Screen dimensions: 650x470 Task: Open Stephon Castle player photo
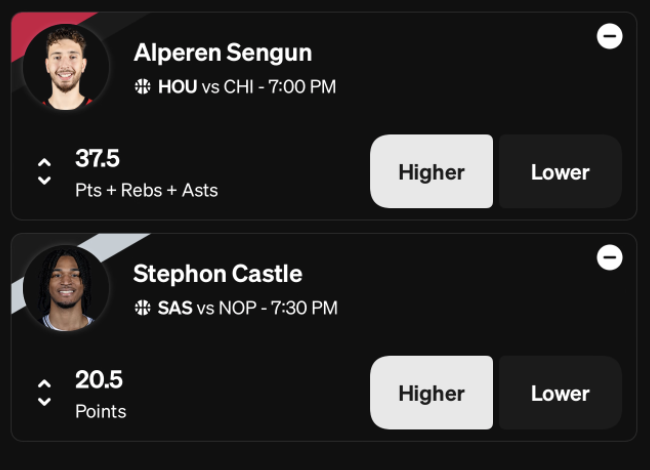[x=66, y=288]
